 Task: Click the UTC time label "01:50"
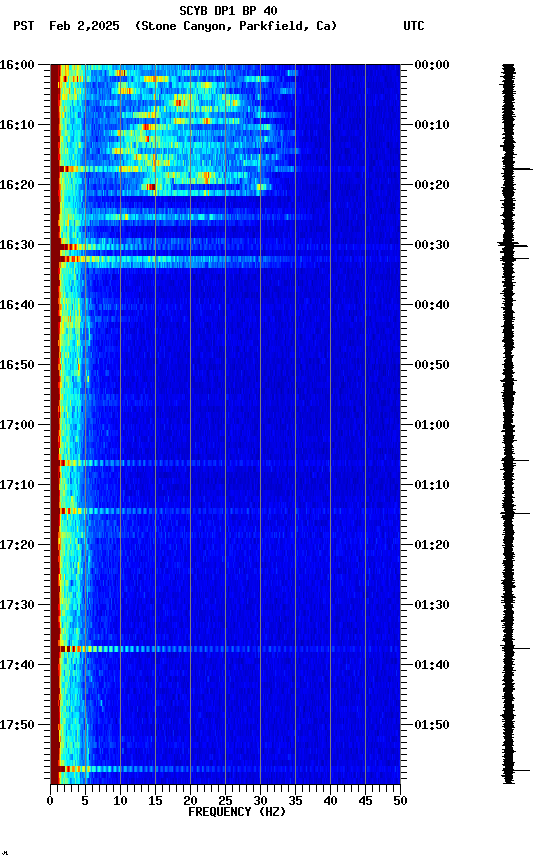432,725
